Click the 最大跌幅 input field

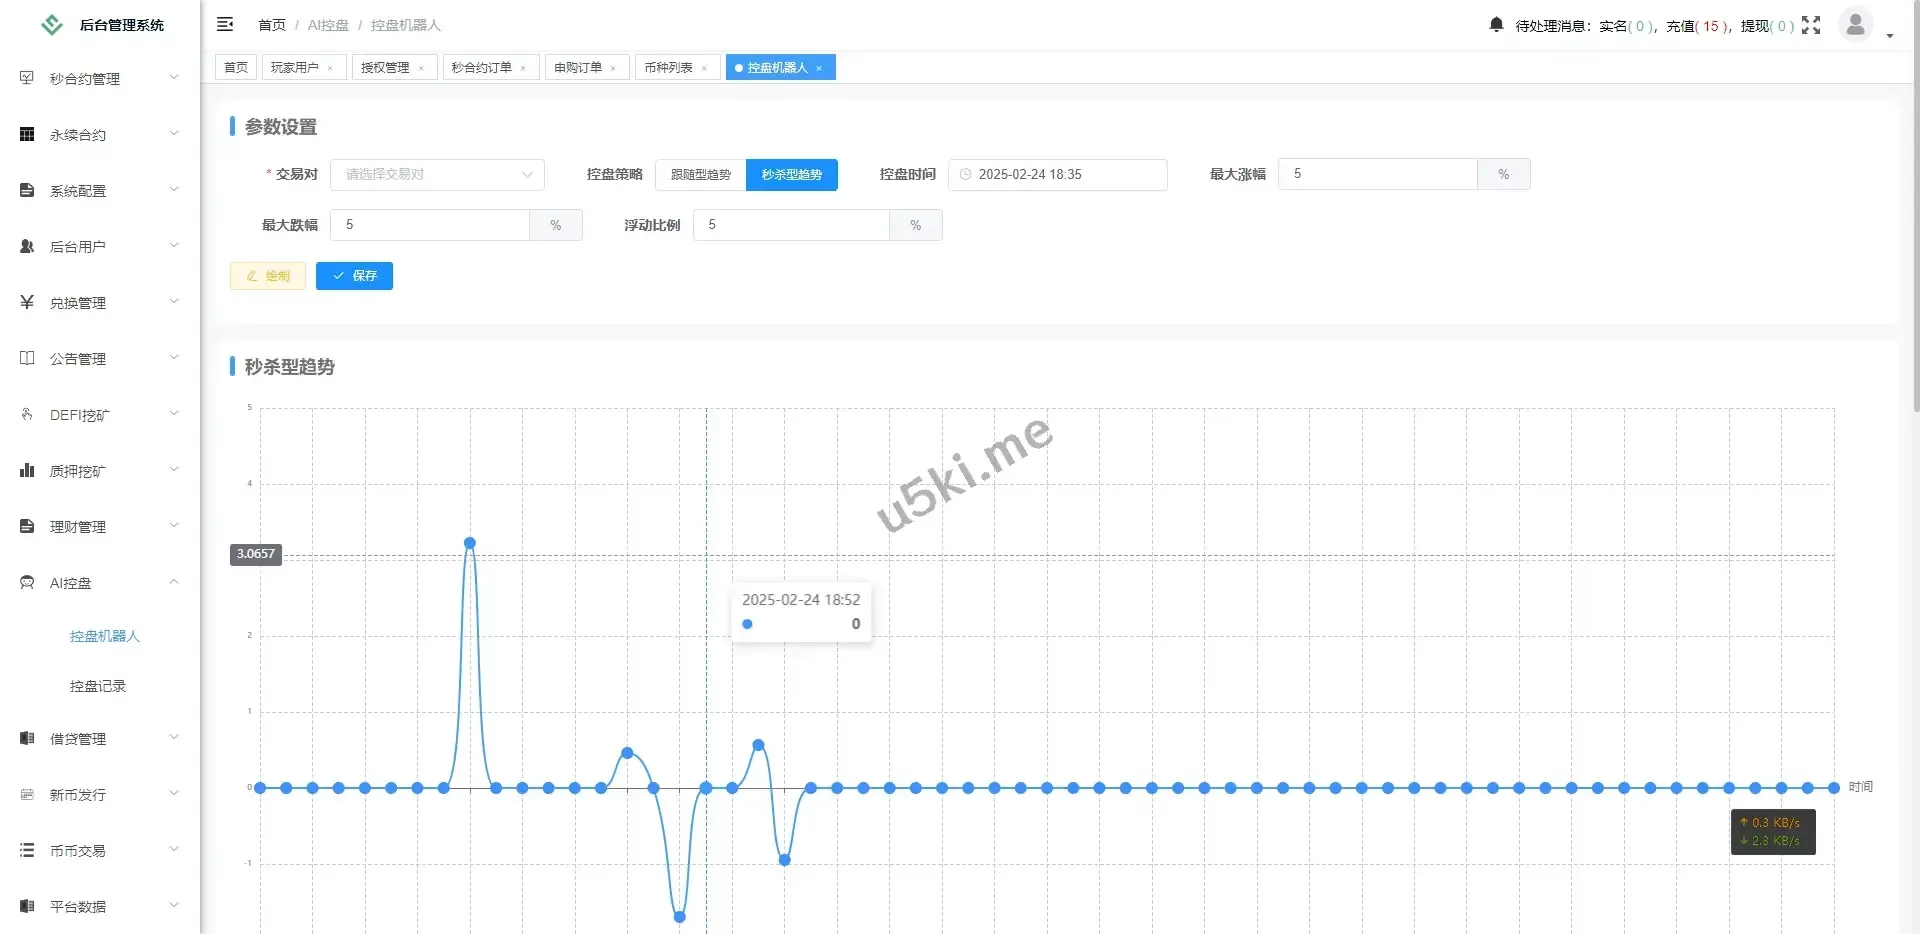click(x=430, y=225)
